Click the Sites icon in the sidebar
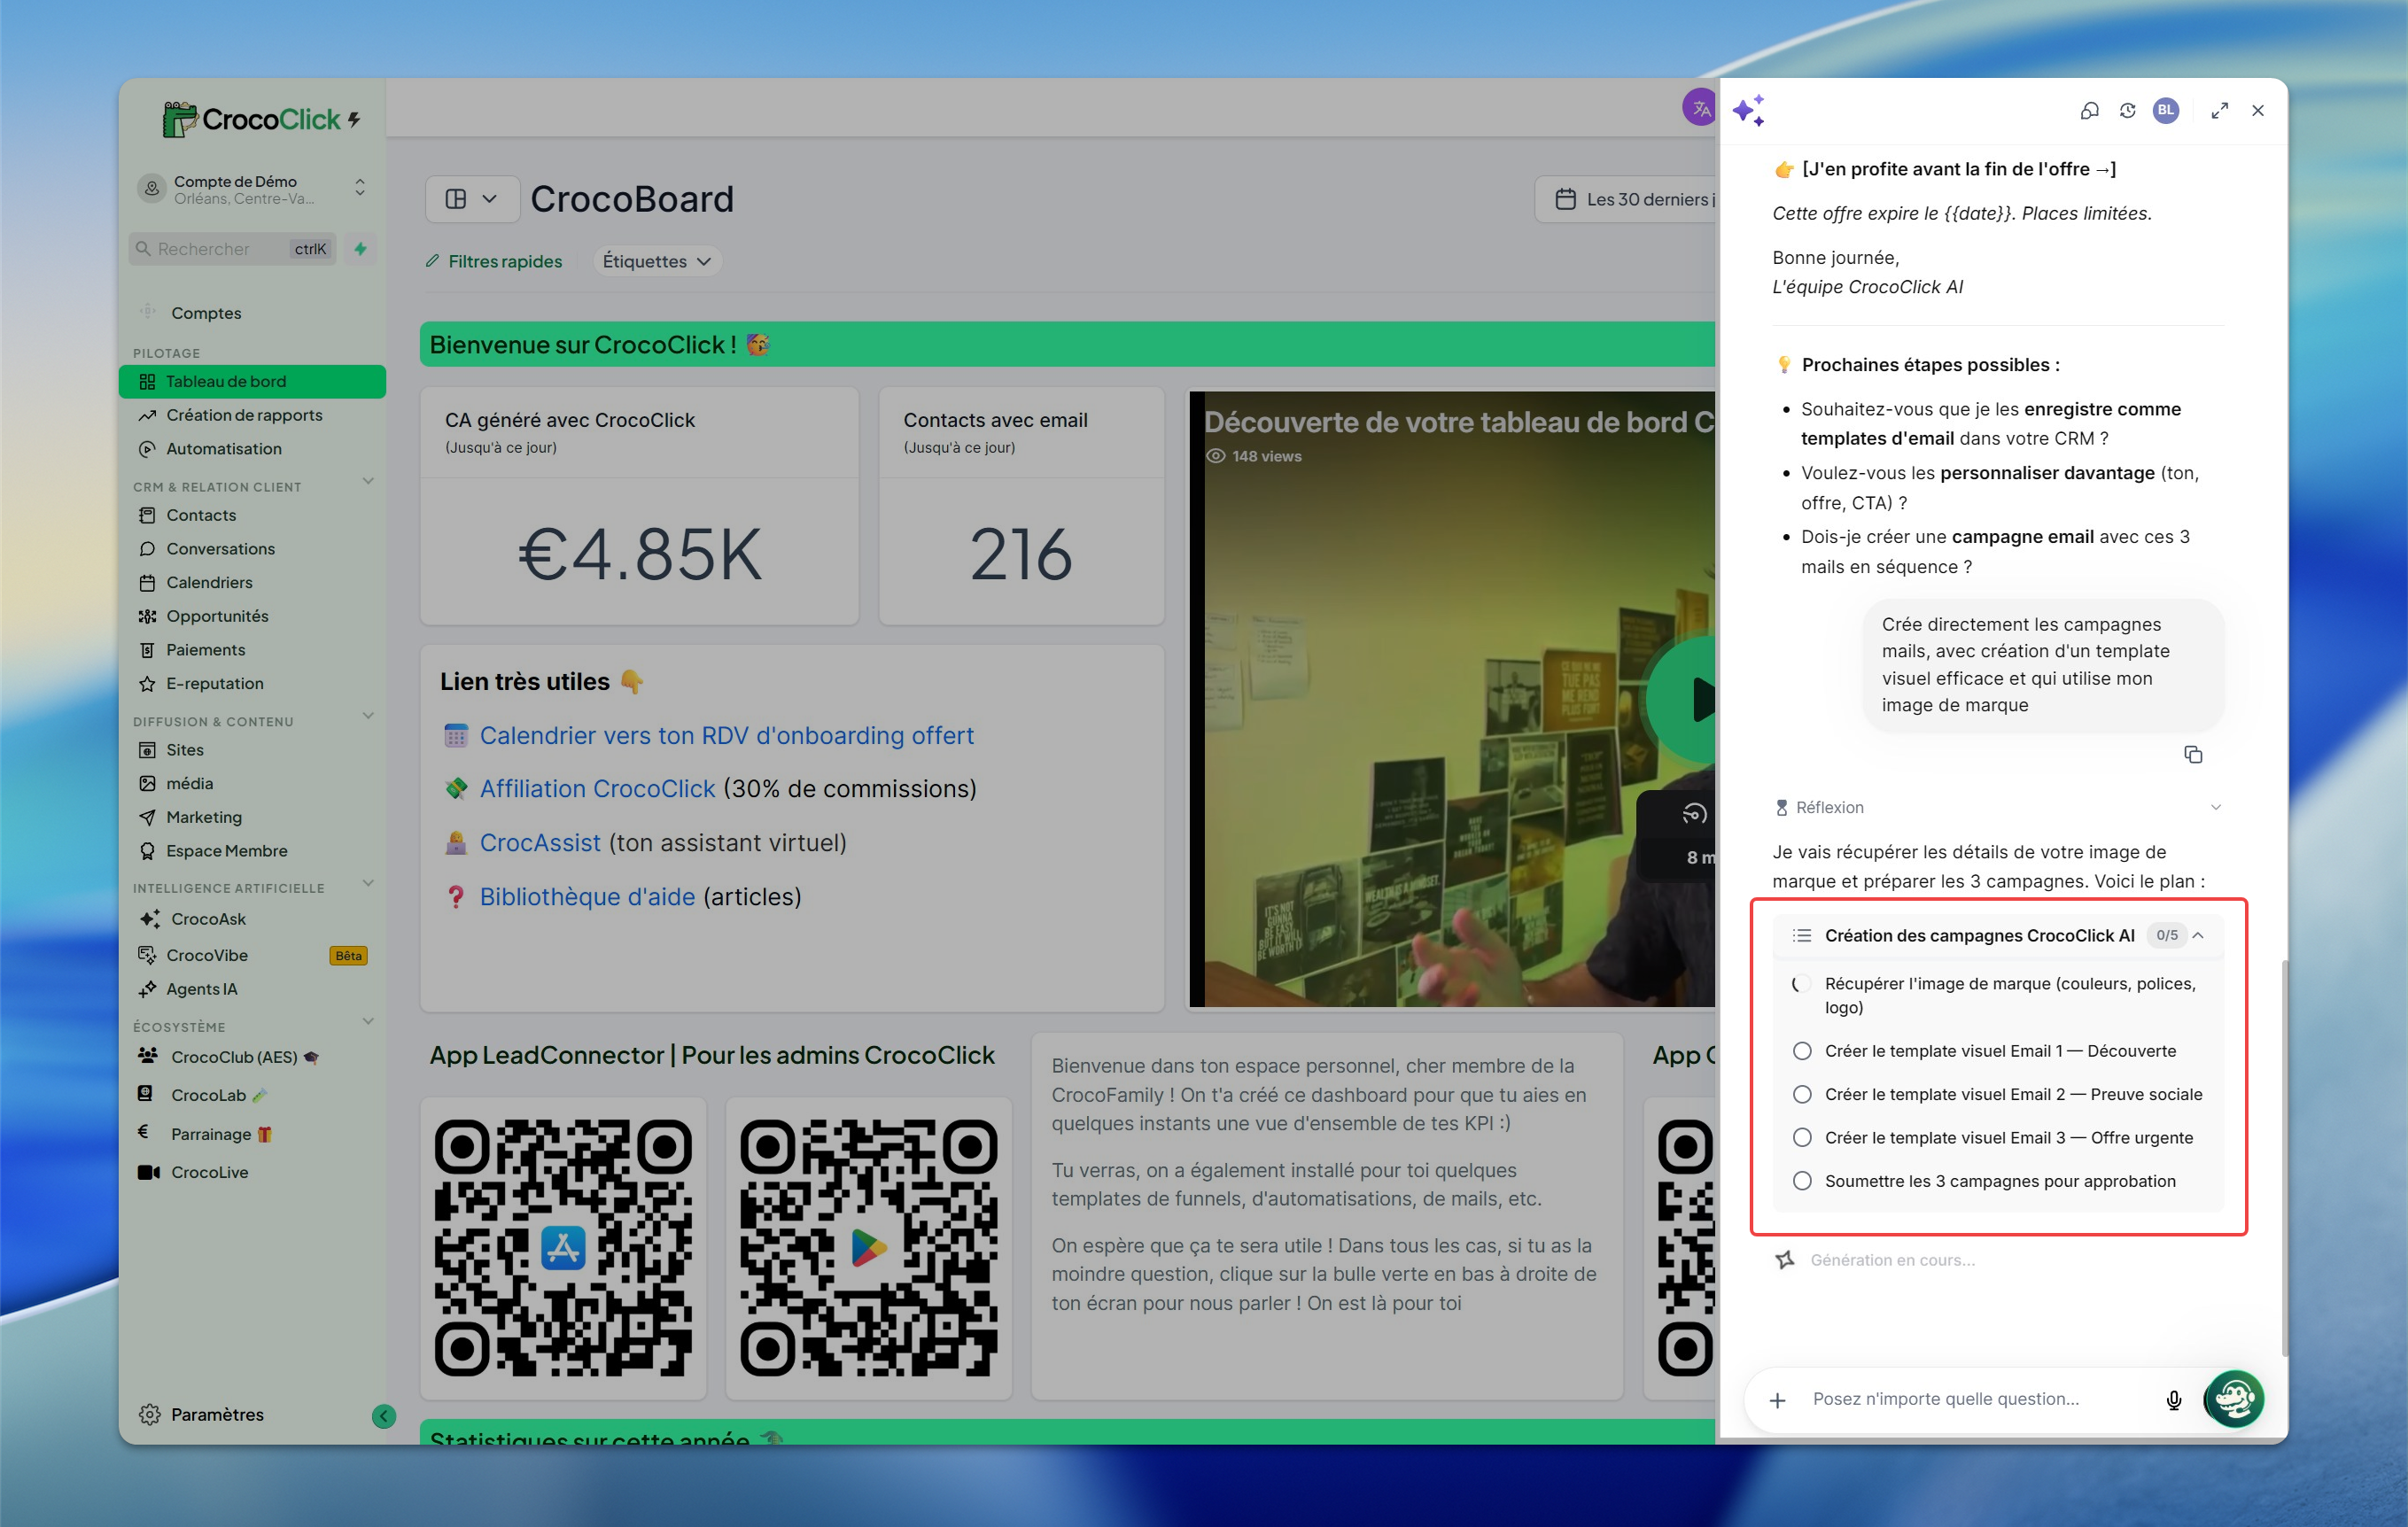Screen dimensions: 2408x1527 tap(147, 750)
